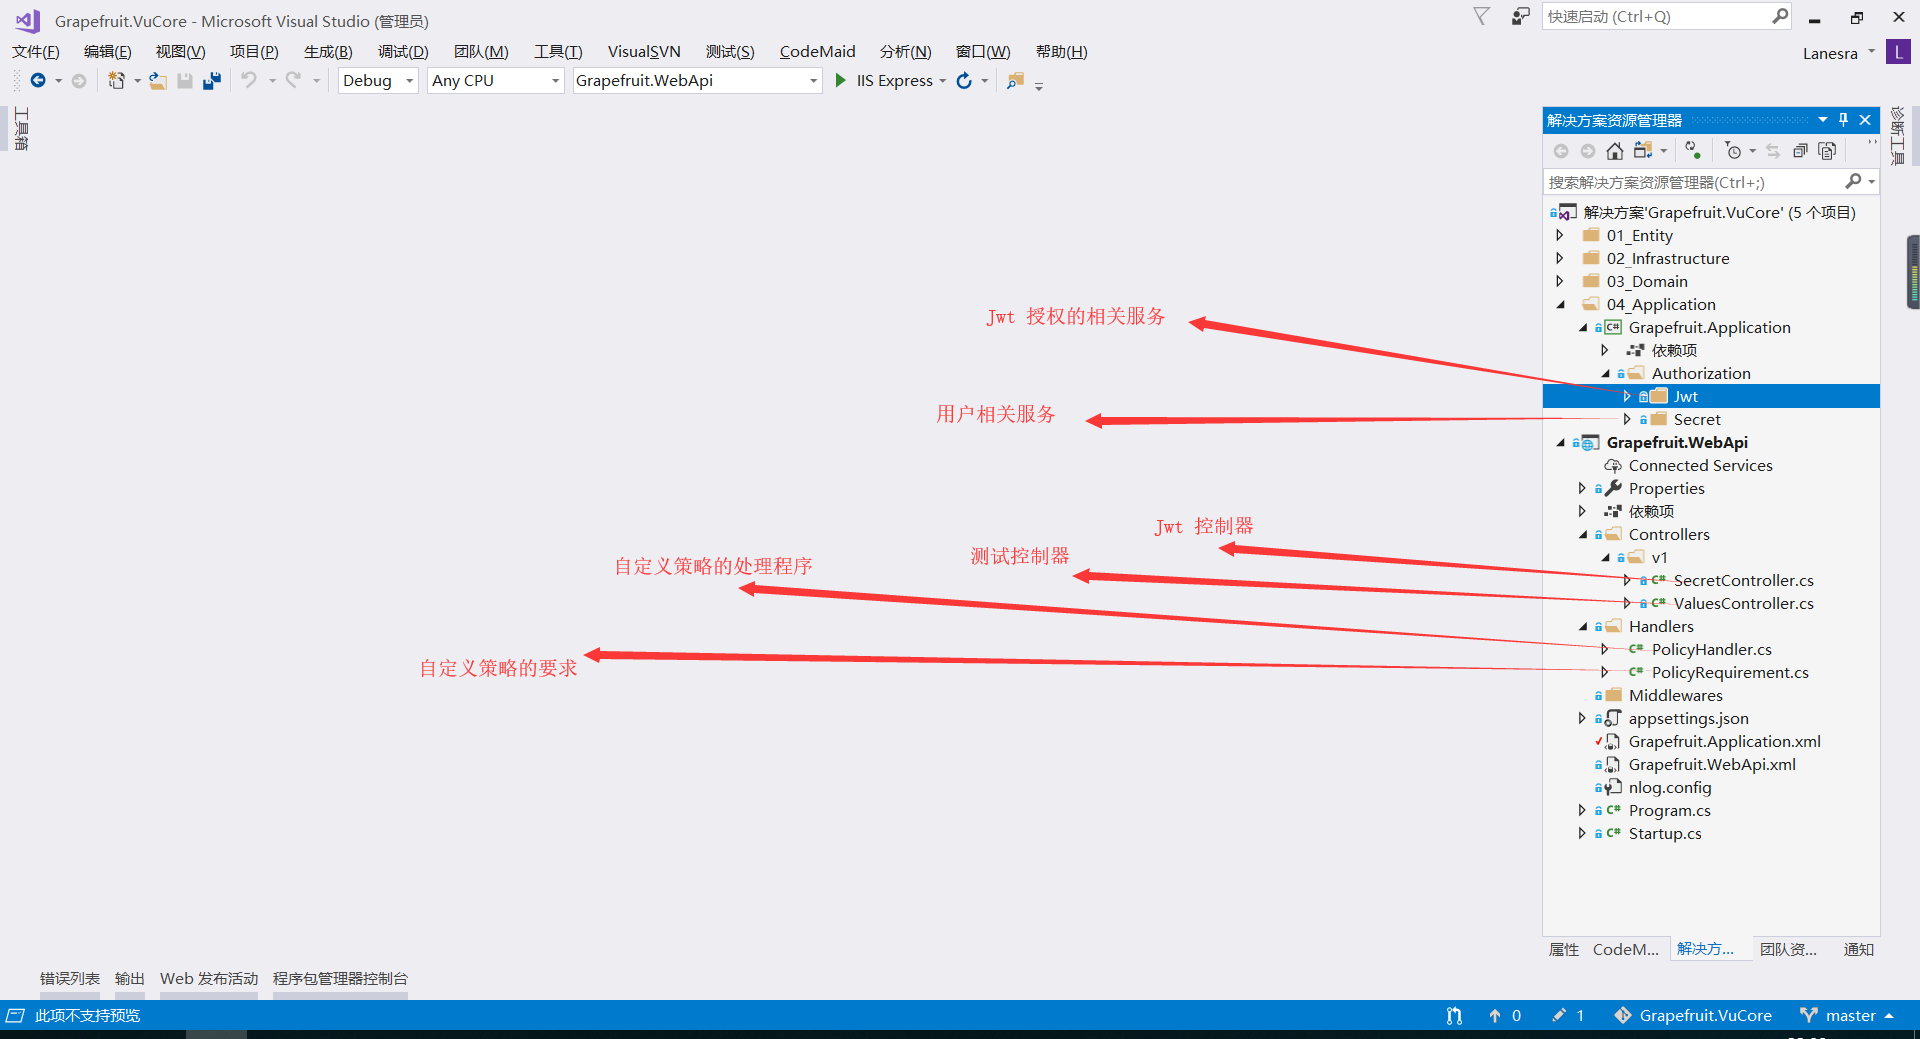Open the 文件(F) menu

[x=36, y=52]
